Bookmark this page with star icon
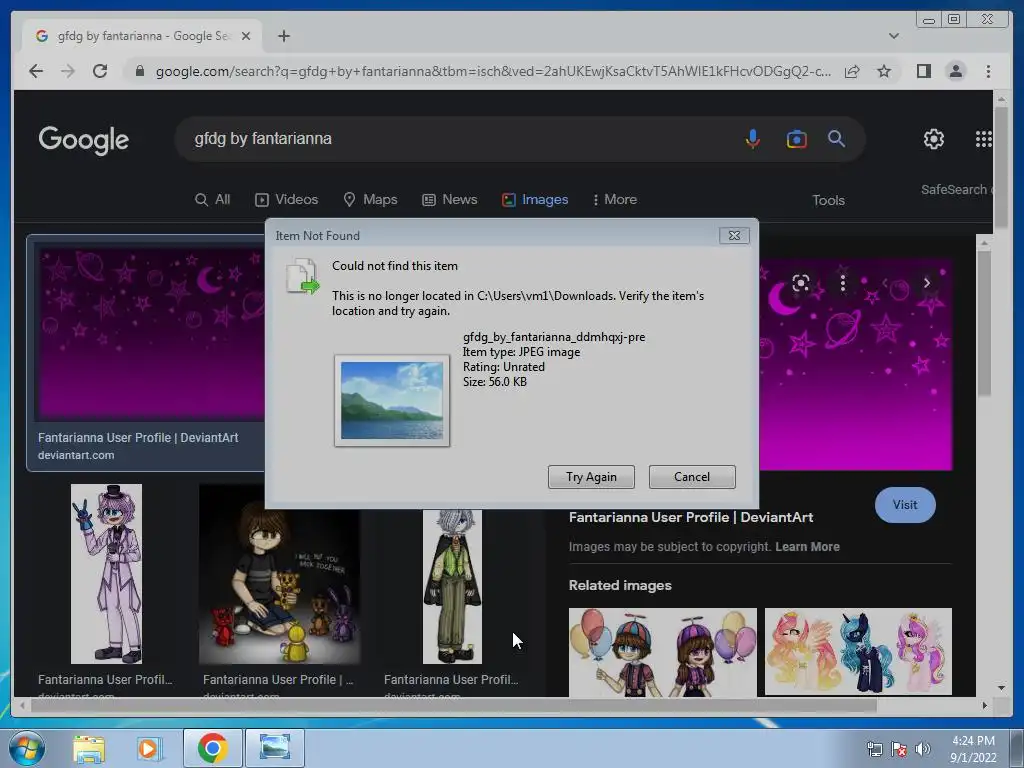Viewport: 1024px width, 768px height. click(x=884, y=71)
